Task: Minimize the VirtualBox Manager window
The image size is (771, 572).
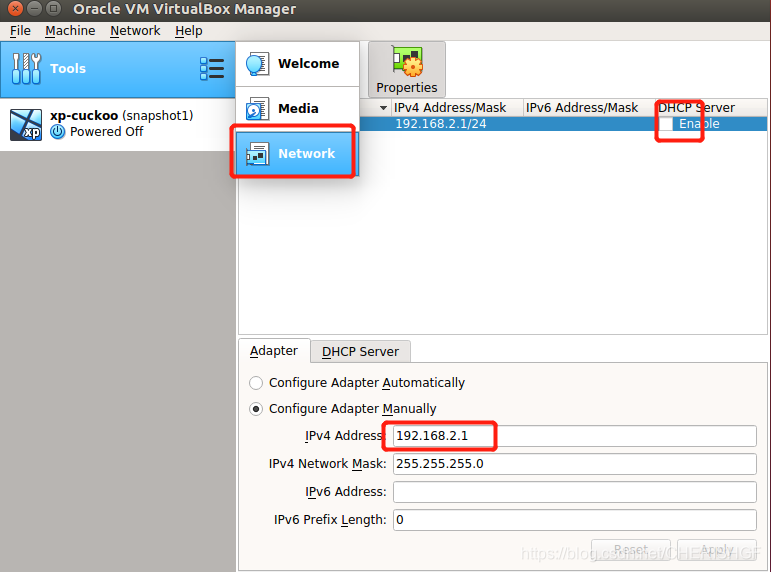Action: pos(34,8)
